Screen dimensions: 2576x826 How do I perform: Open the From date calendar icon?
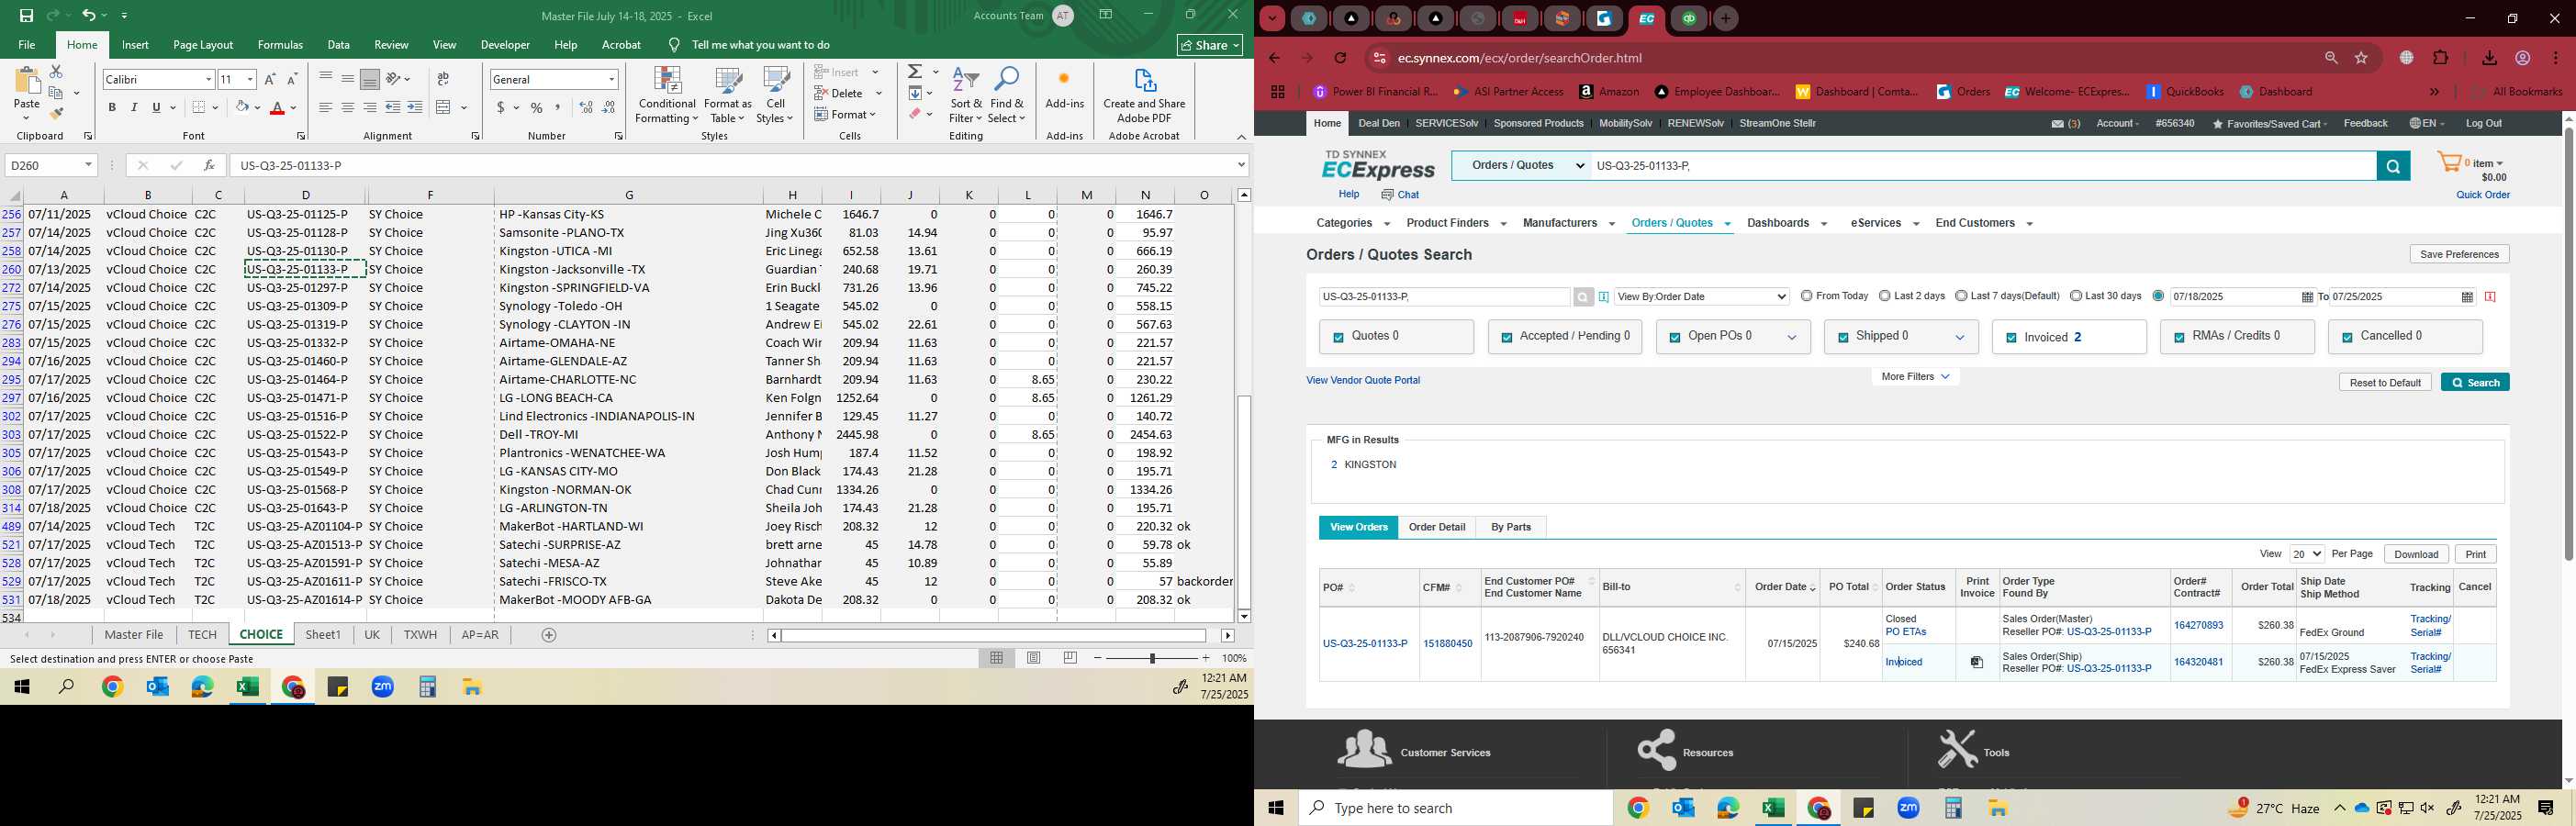[2306, 297]
